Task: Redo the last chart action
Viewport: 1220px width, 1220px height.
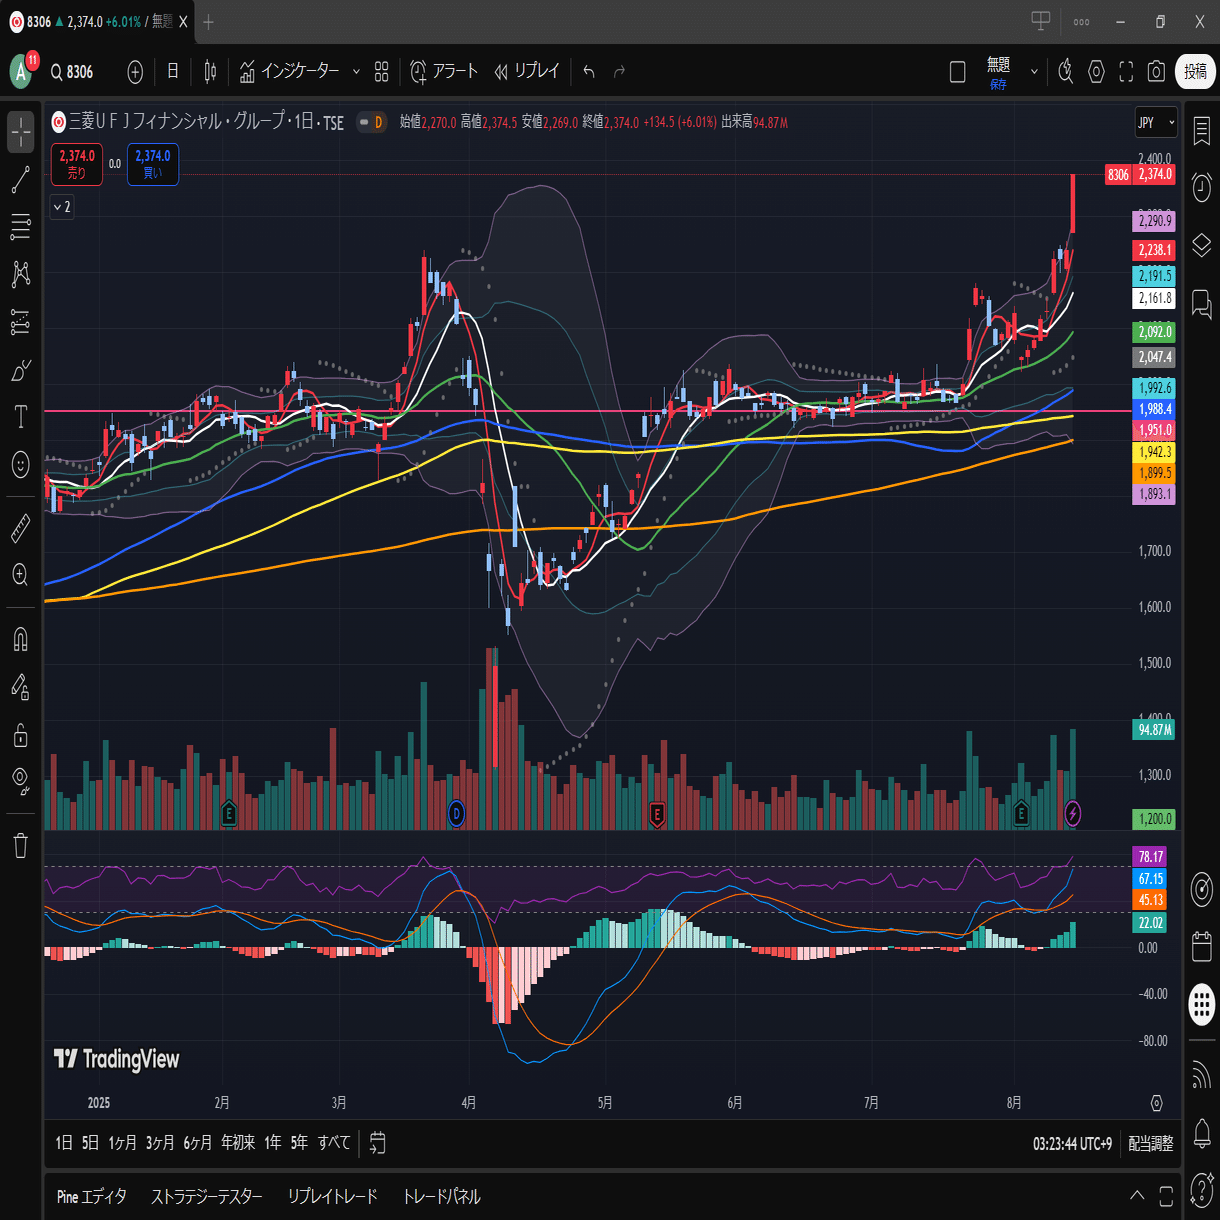Action: (x=619, y=71)
